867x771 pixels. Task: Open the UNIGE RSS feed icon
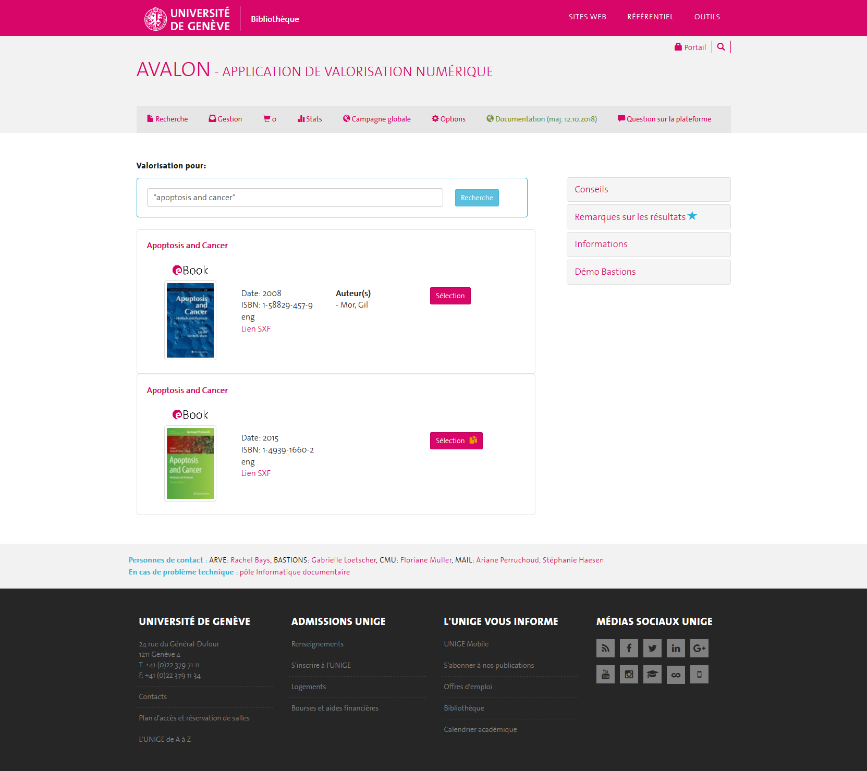pyautogui.click(x=605, y=648)
